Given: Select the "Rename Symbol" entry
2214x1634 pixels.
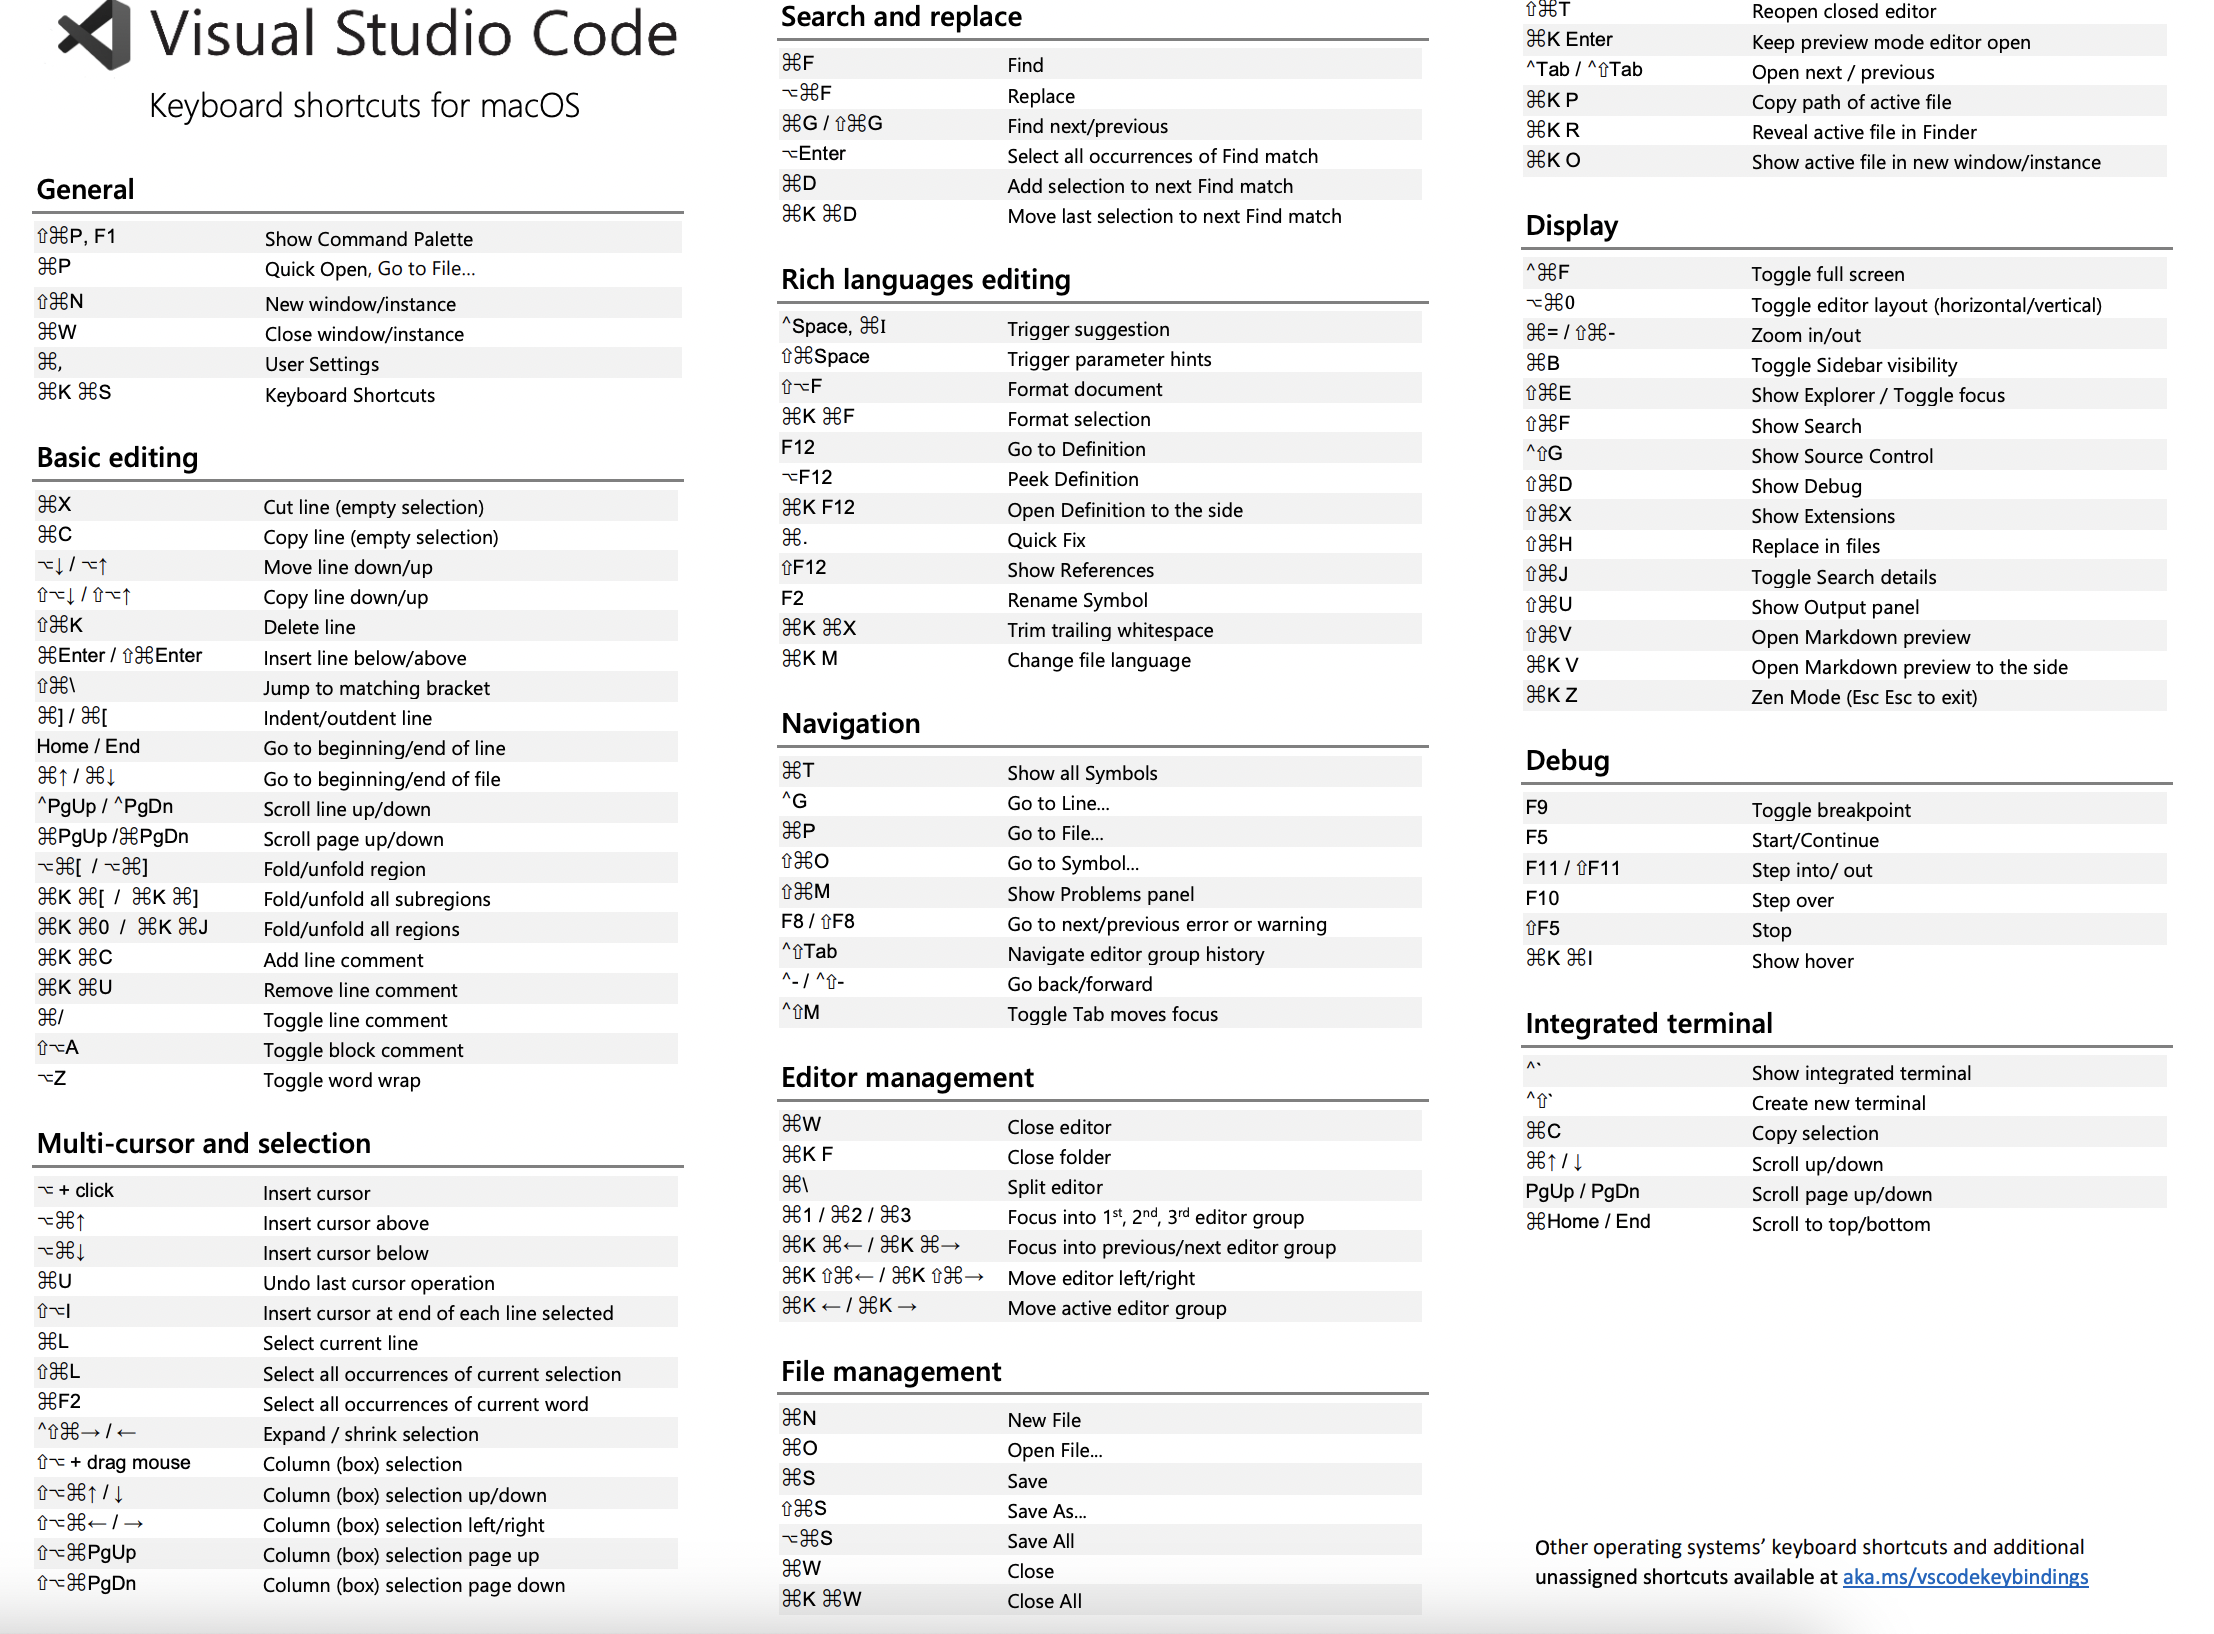Looking at the screenshot, I should point(1077,600).
